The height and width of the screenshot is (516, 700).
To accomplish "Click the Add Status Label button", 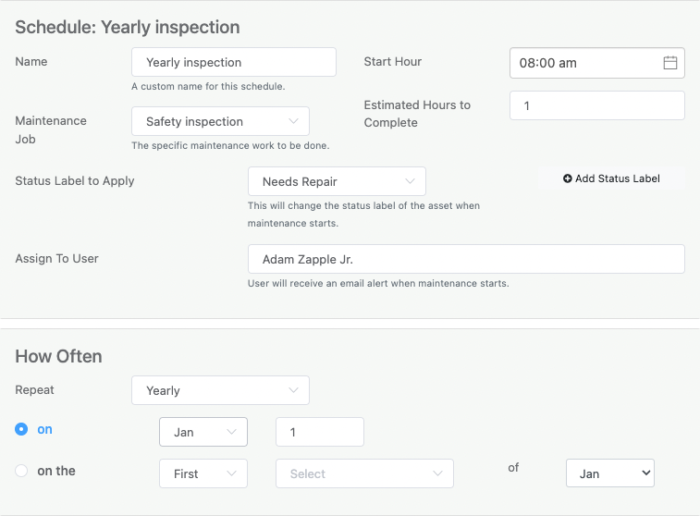I will pos(611,179).
